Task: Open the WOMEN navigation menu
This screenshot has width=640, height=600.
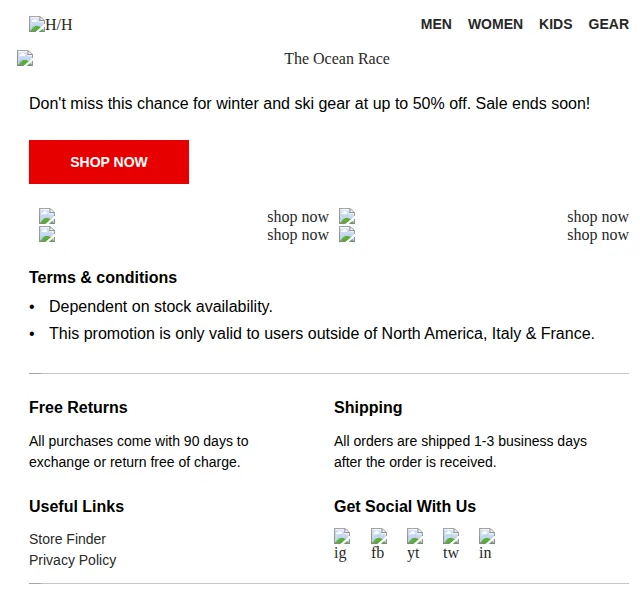Action: [495, 24]
